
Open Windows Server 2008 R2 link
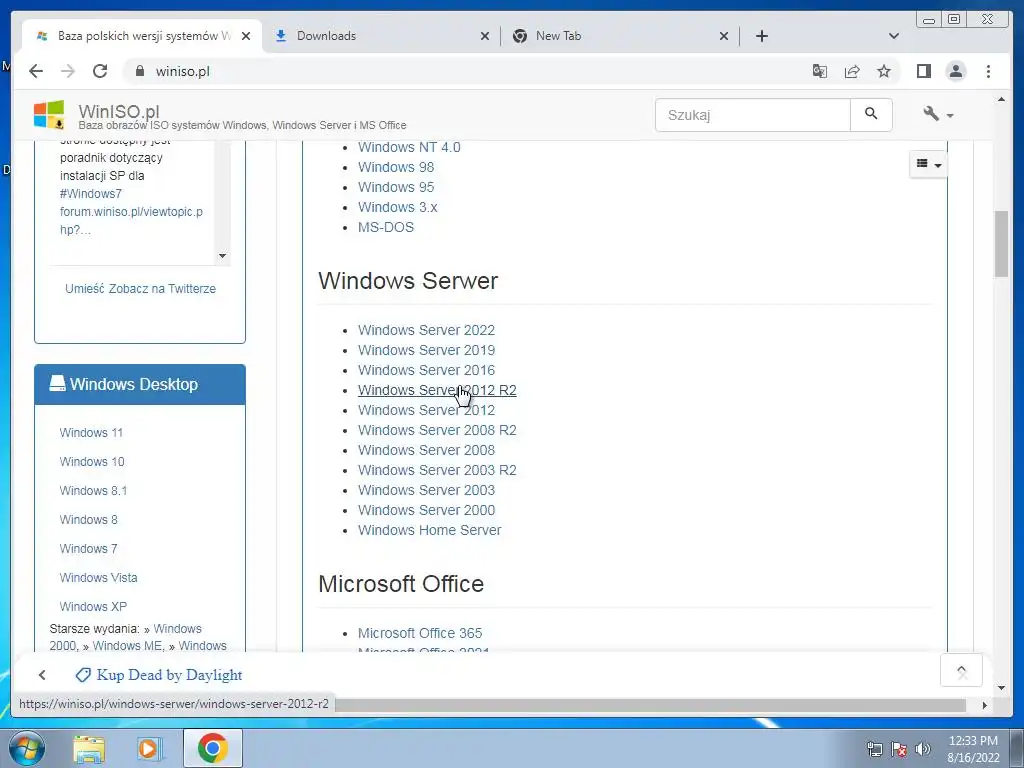coord(437,430)
